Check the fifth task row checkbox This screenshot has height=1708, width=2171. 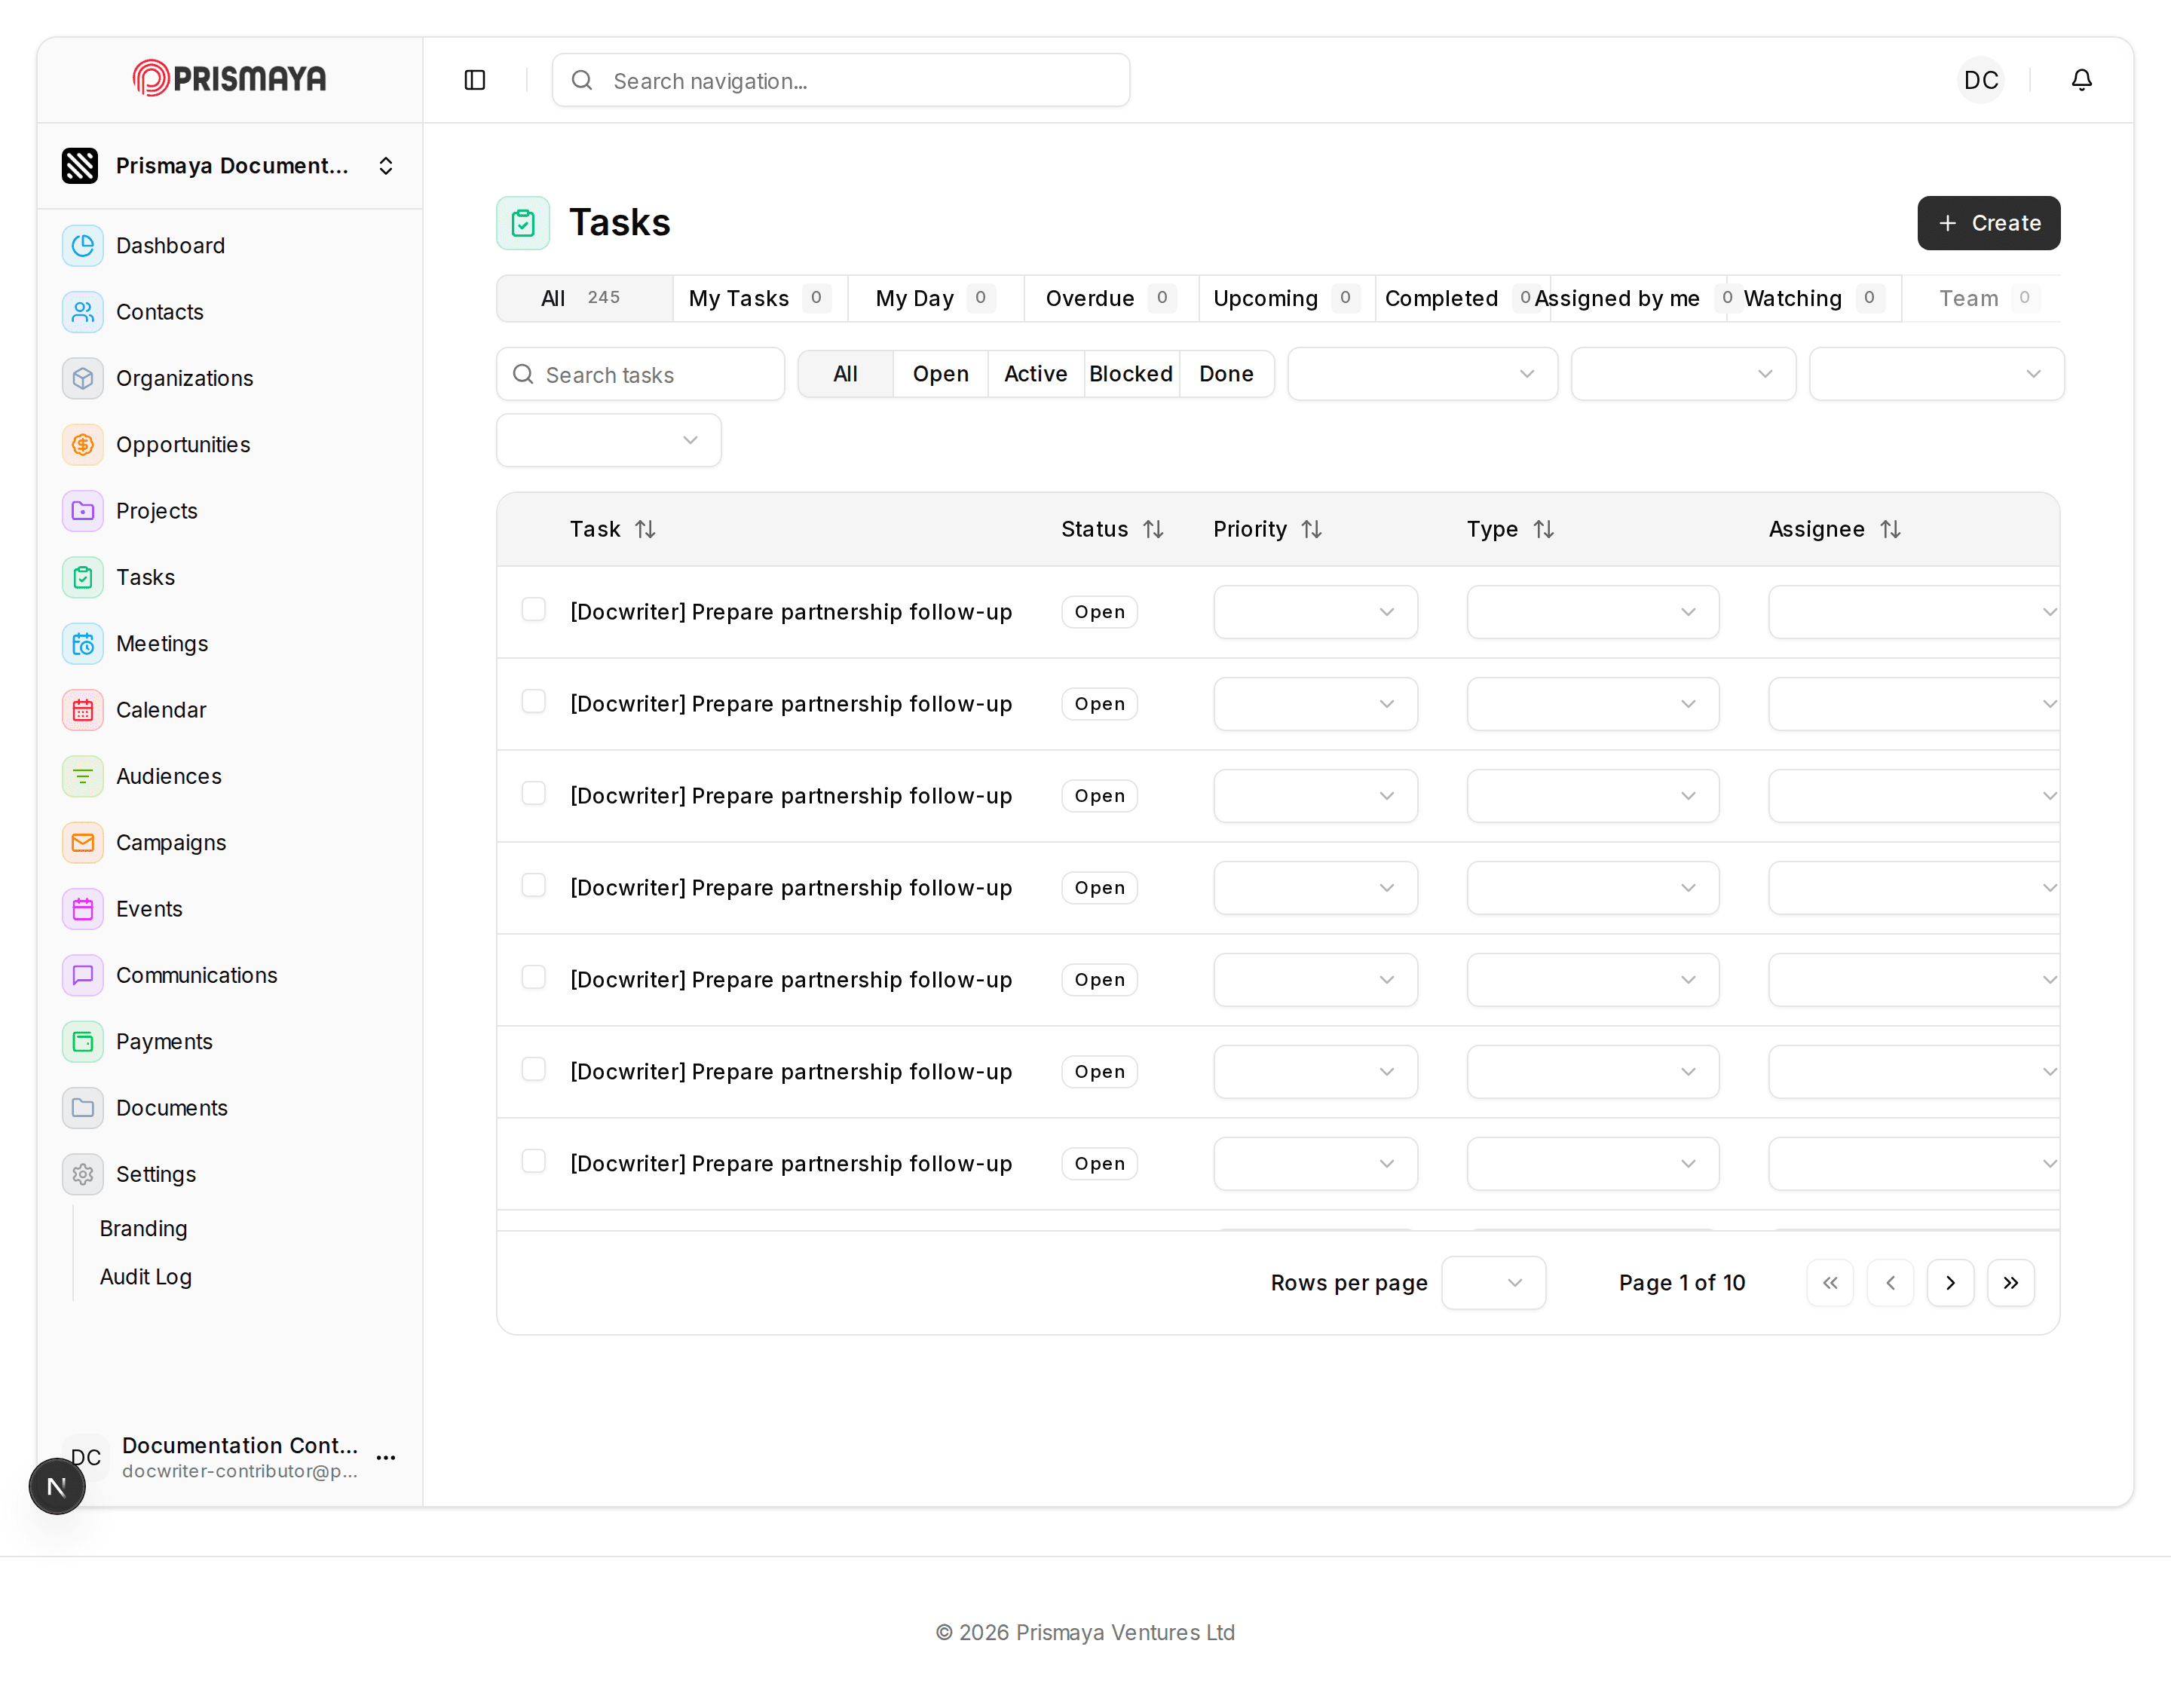coord(534,978)
